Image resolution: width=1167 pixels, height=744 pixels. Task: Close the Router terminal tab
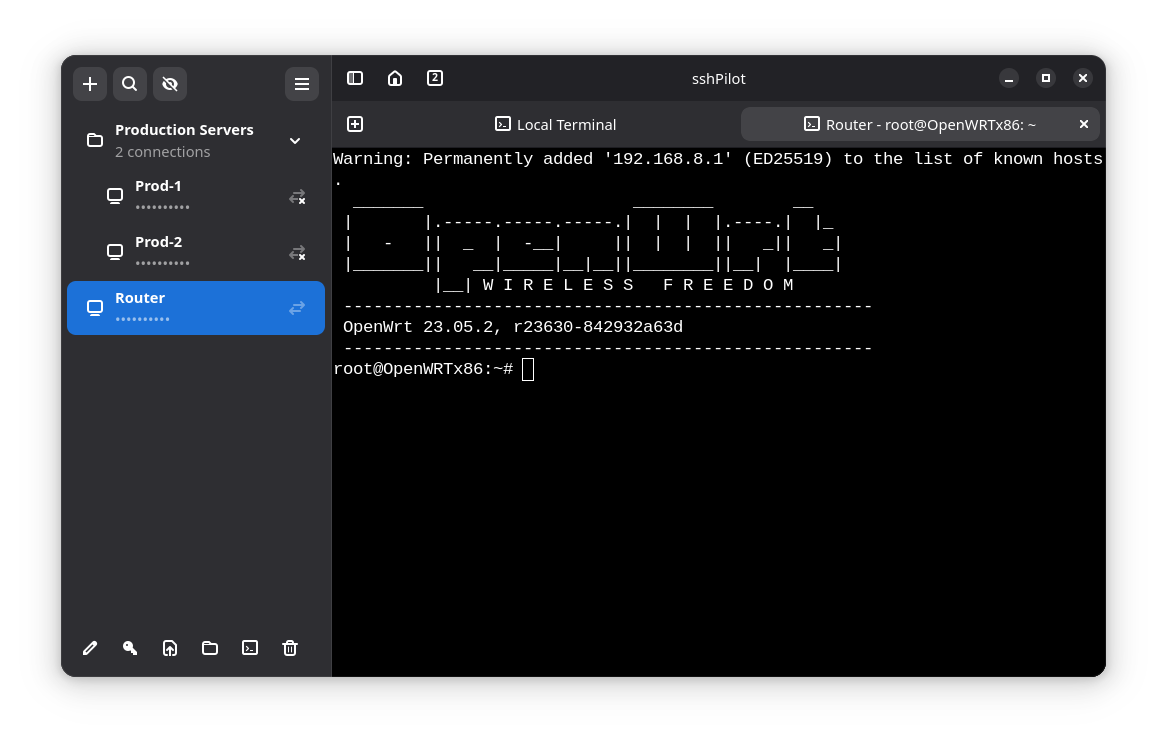[1084, 124]
